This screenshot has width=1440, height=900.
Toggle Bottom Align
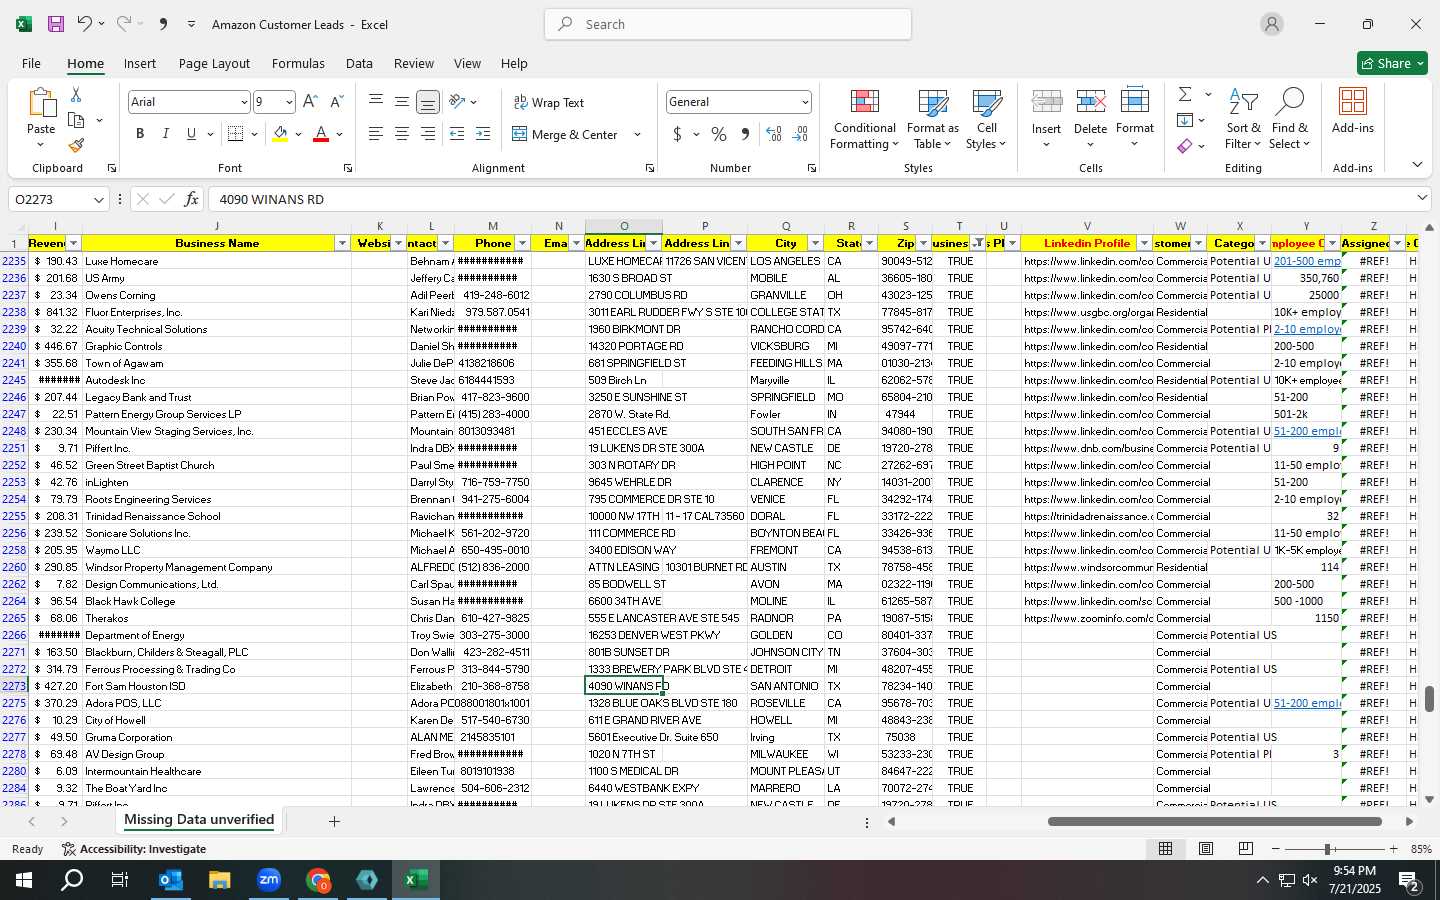coord(427,102)
